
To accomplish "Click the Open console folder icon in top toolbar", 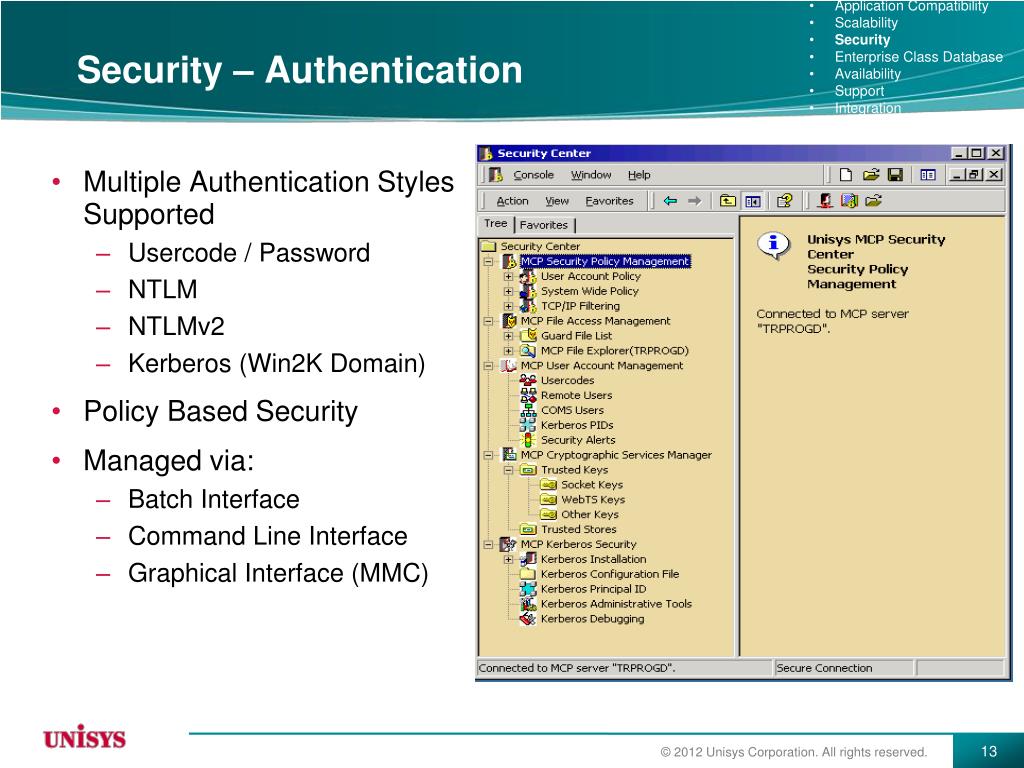I will point(871,174).
